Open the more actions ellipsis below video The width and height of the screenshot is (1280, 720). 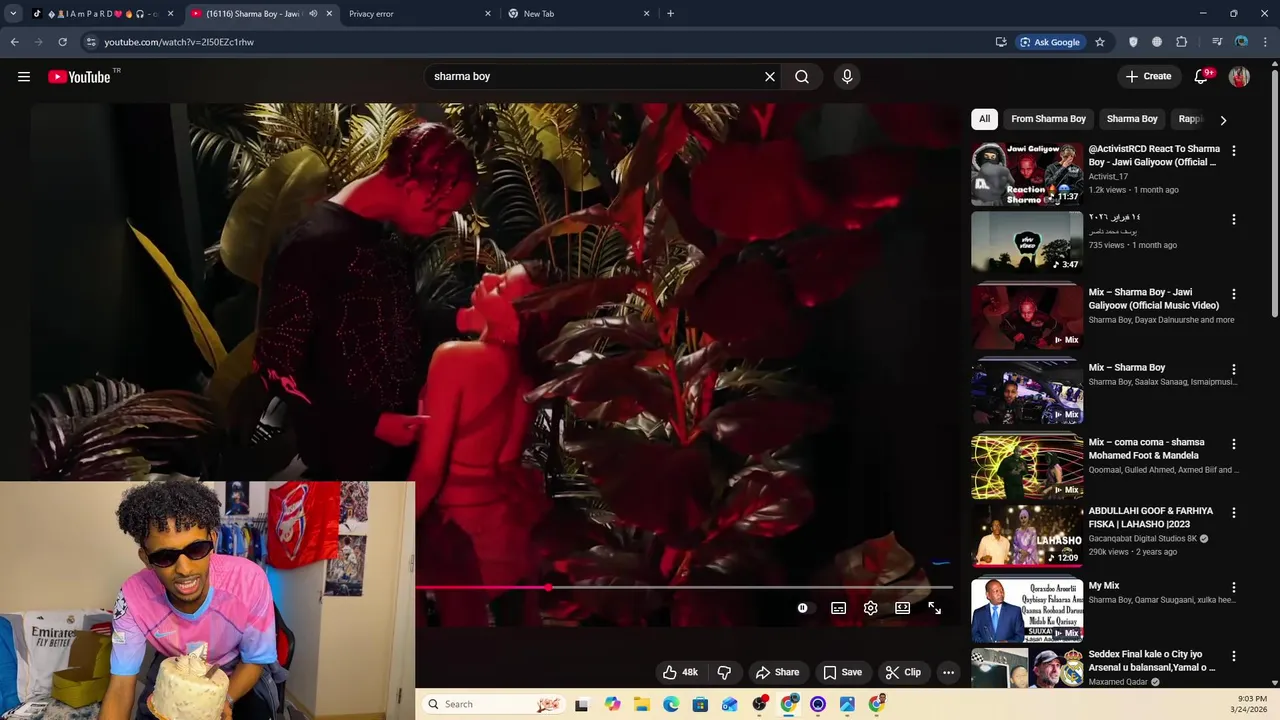tap(948, 672)
